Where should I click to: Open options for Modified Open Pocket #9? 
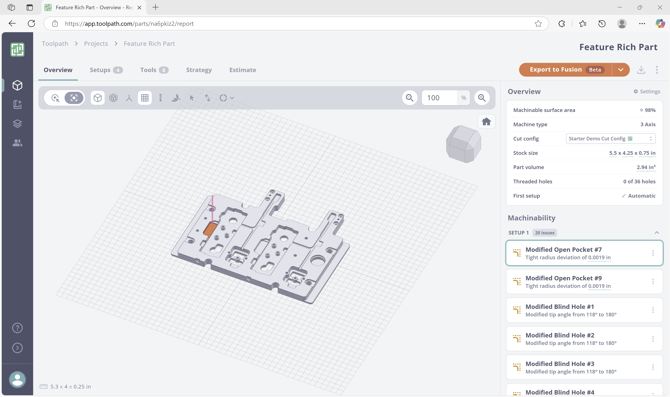click(653, 282)
